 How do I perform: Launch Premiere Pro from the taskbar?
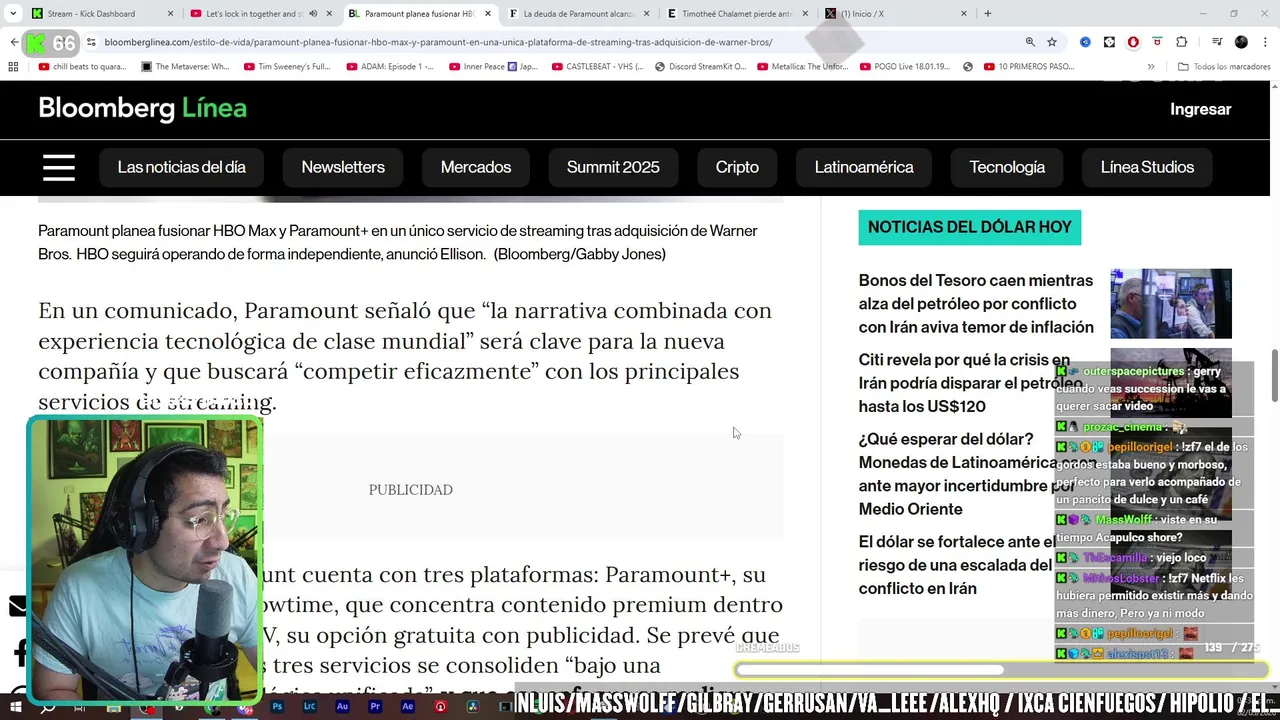[375, 707]
